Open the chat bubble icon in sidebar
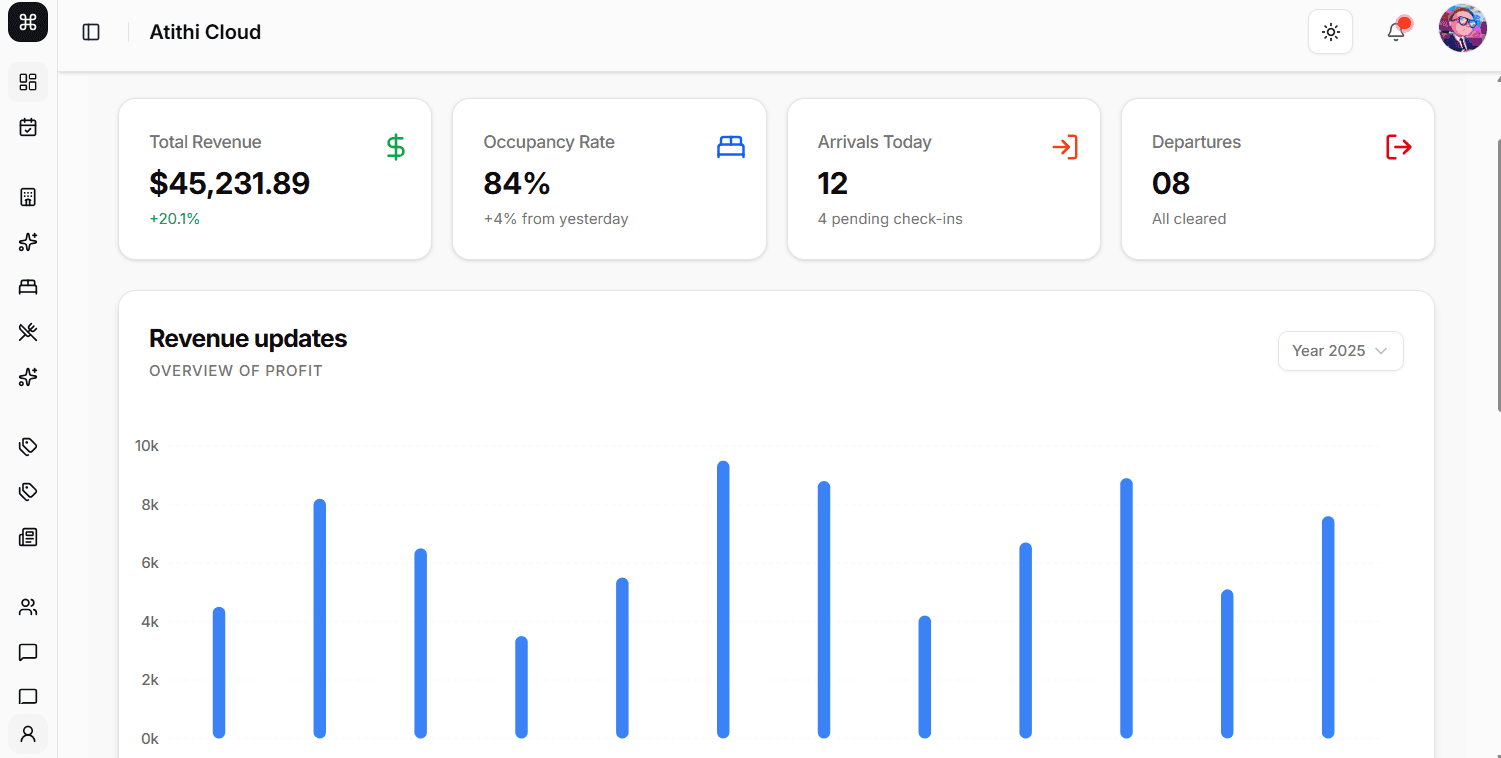 click(x=28, y=652)
